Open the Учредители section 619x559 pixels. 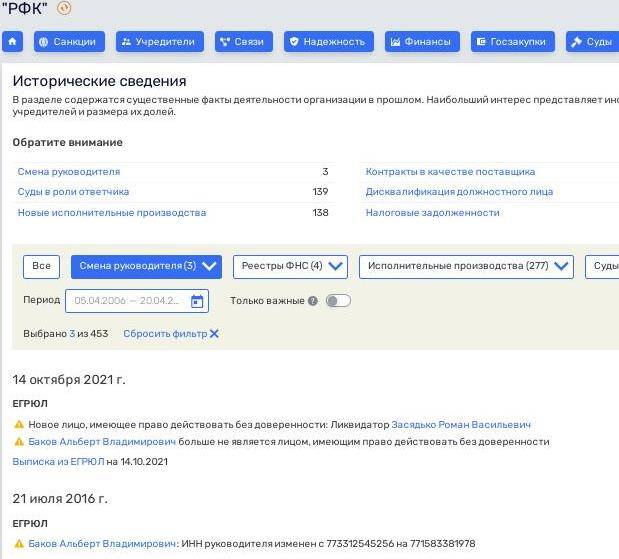click(x=160, y=41)
